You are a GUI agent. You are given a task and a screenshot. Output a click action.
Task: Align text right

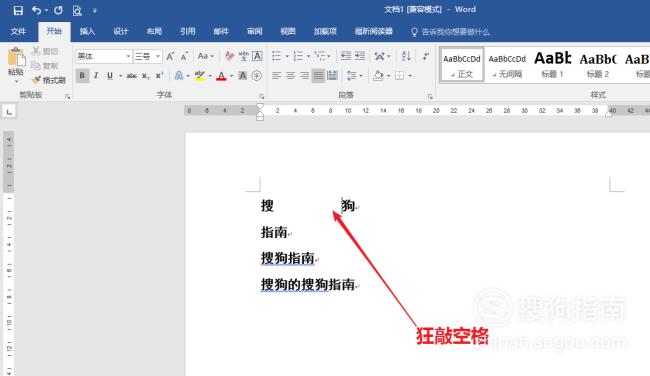pos(305,75)
